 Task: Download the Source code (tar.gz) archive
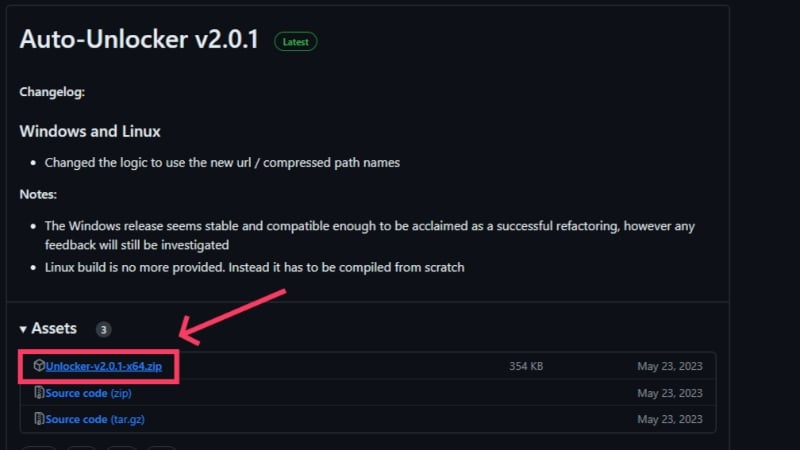click(95, 419)
